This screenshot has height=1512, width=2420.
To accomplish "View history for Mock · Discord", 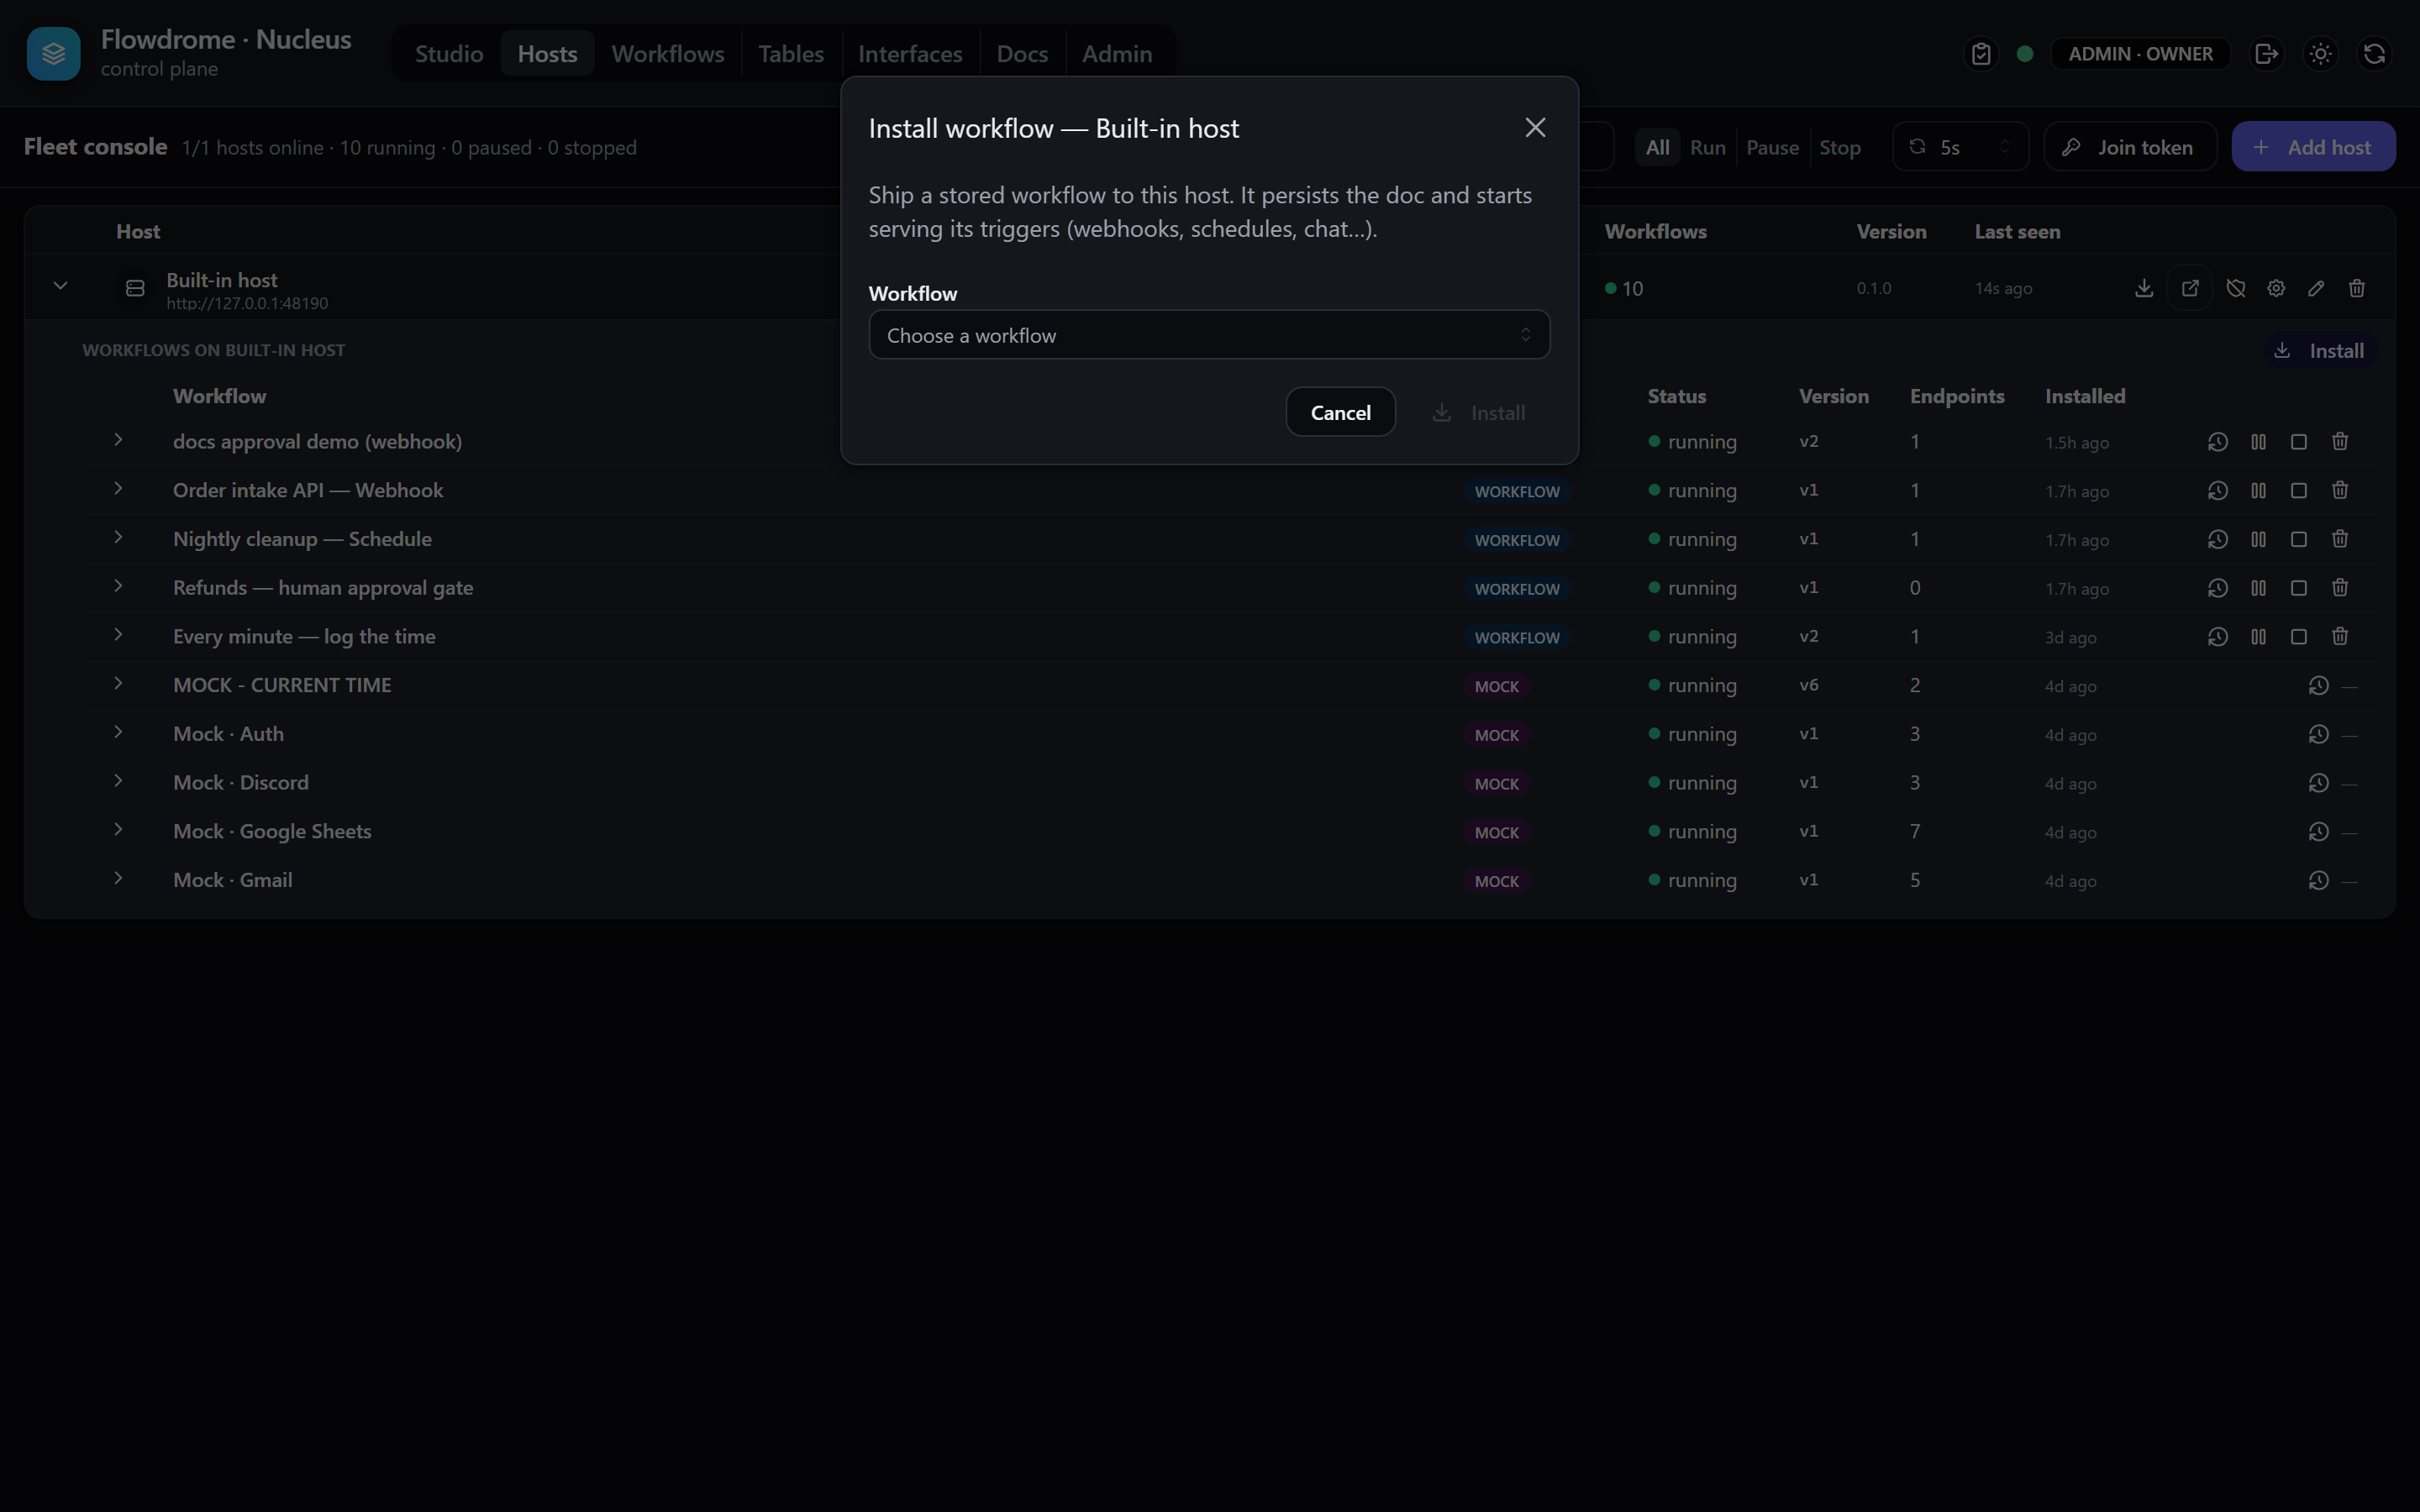I will coord(2319,783).
